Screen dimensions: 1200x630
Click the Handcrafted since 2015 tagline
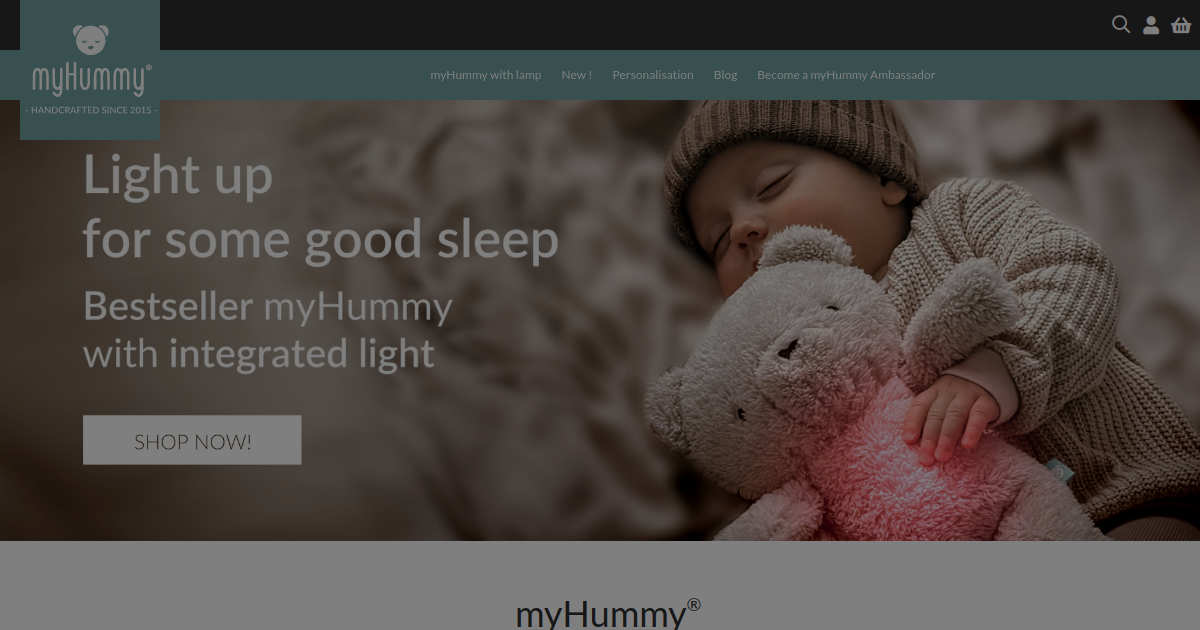(91, 110)
